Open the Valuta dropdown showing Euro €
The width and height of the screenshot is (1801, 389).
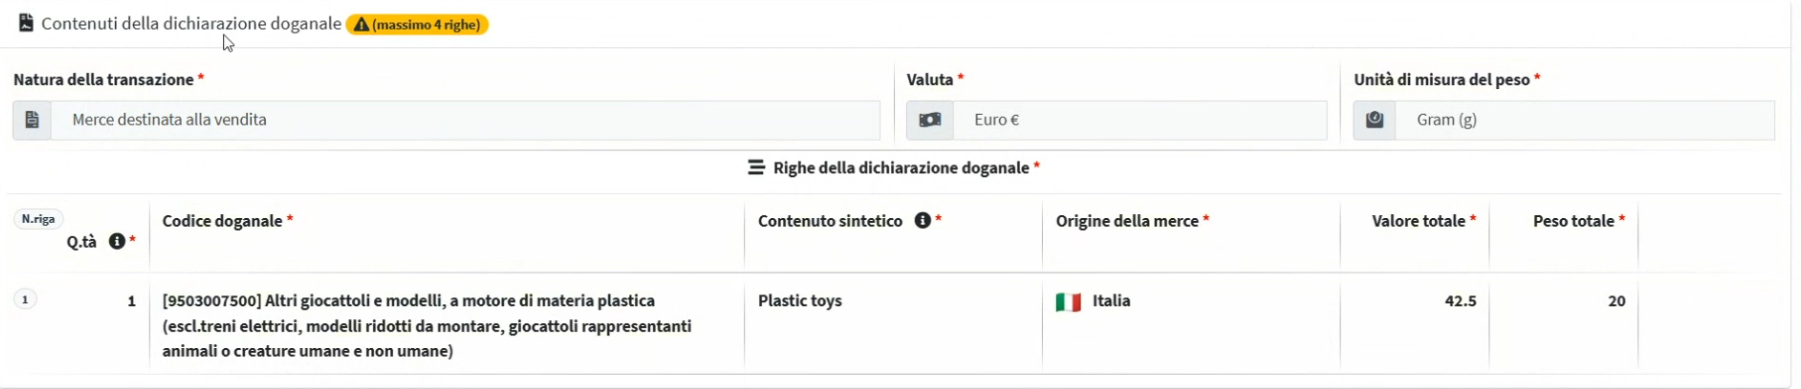point(1140,120)
